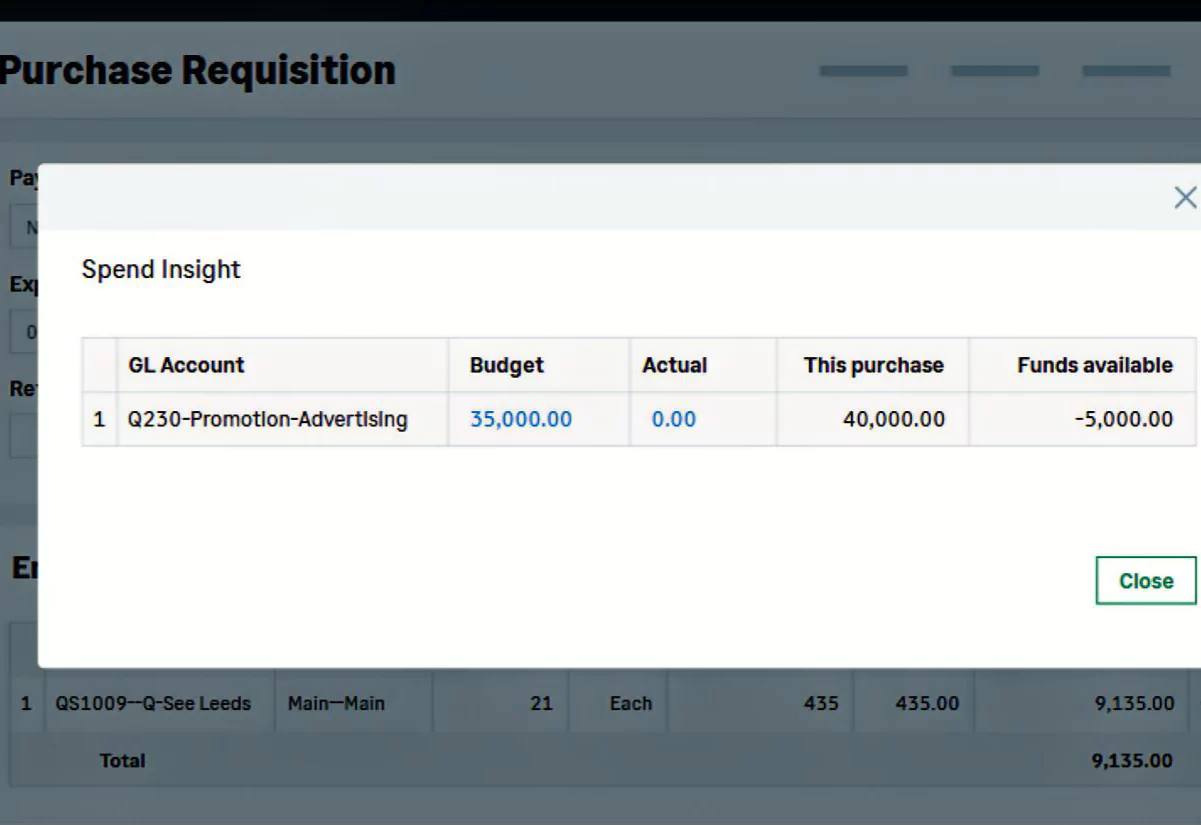This screenshot has width=1201, height=825.
Task: Click the GL Account column header
Action: pyautogui.click(x=186, y=365)
